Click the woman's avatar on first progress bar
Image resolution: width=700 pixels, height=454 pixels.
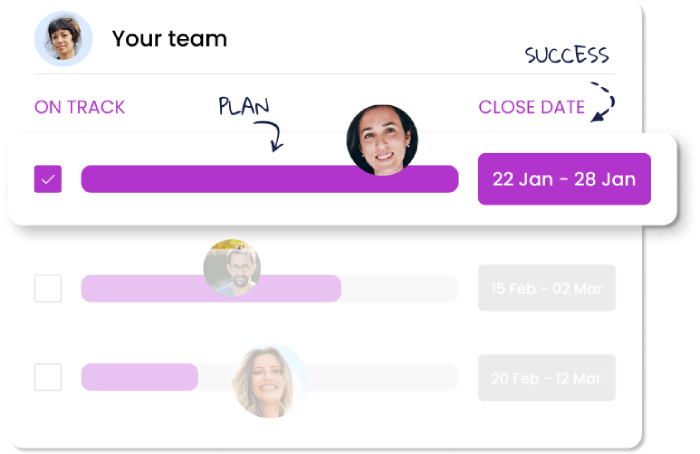pyautogui.click(x=382, y=140)
